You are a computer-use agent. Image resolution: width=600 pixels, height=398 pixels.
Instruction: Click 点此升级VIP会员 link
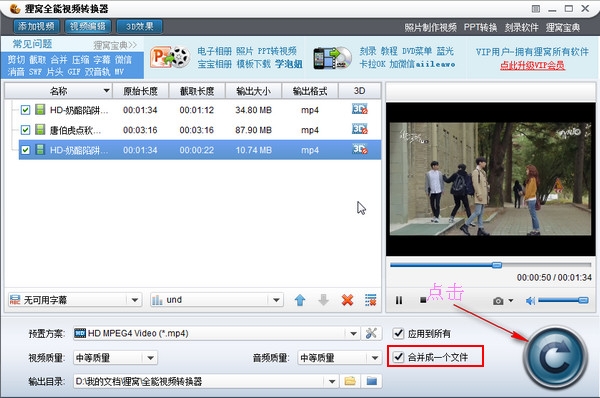tap(532, 65)
